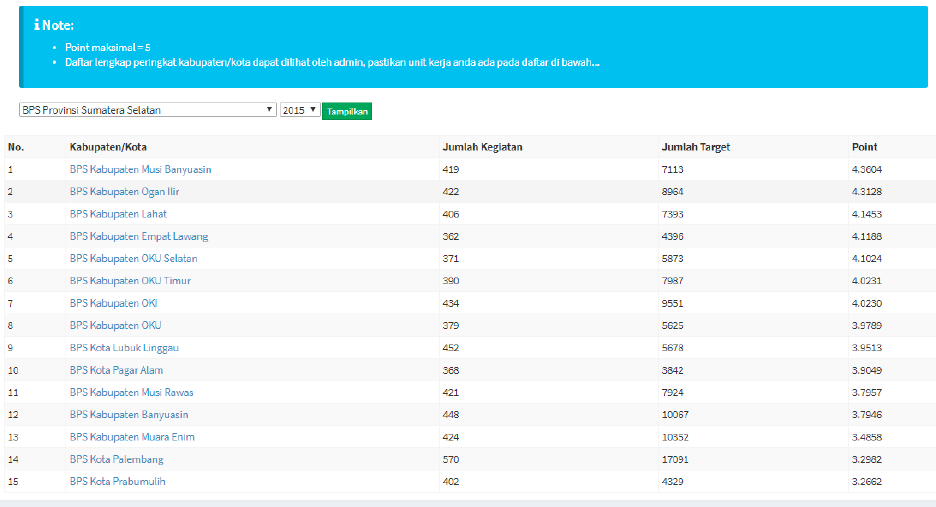Click the BPS Kota Prabumulih link
Image resolution: width=936 pixels, height=507 pixels.
[117, 481]
